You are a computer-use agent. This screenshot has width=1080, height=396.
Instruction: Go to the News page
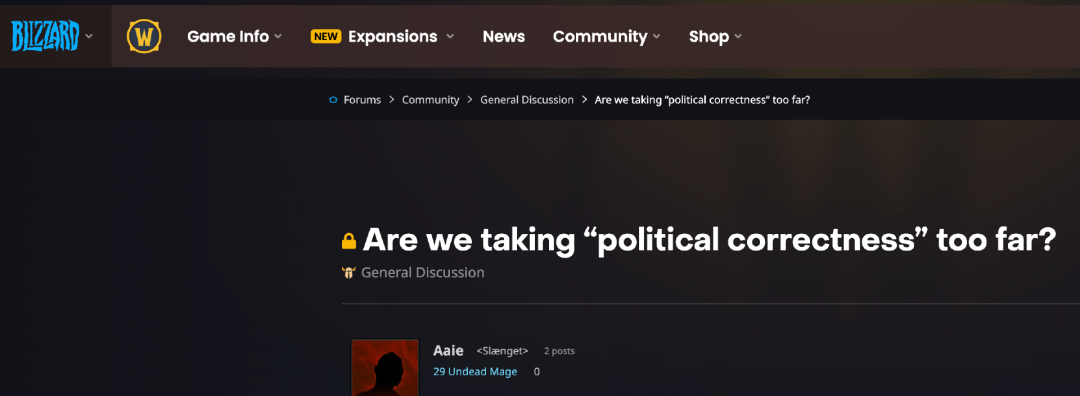503,37
